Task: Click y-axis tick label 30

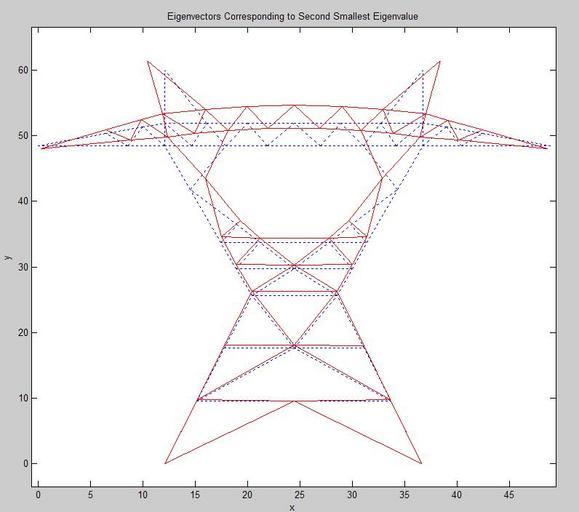Action: (23, 267)
